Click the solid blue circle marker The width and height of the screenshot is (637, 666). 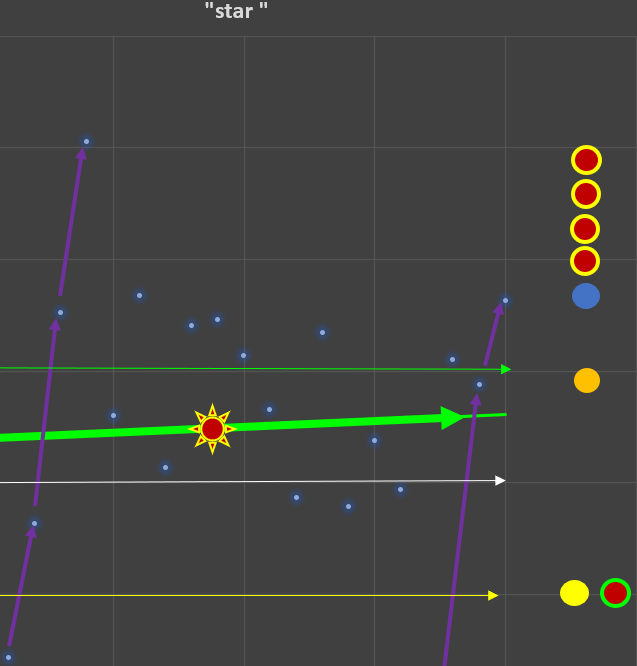(x=586, y=296)
